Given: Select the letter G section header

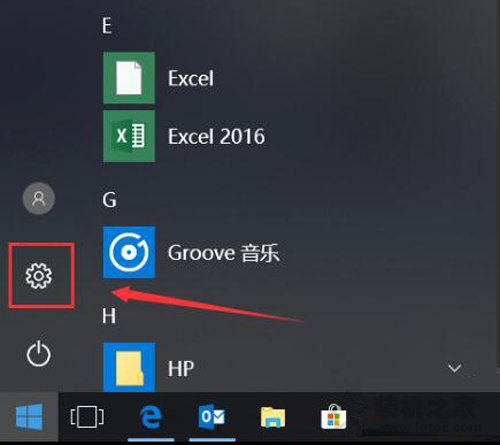Looking at the screenshot, I should pyautogui.click(x=109, y=200).
